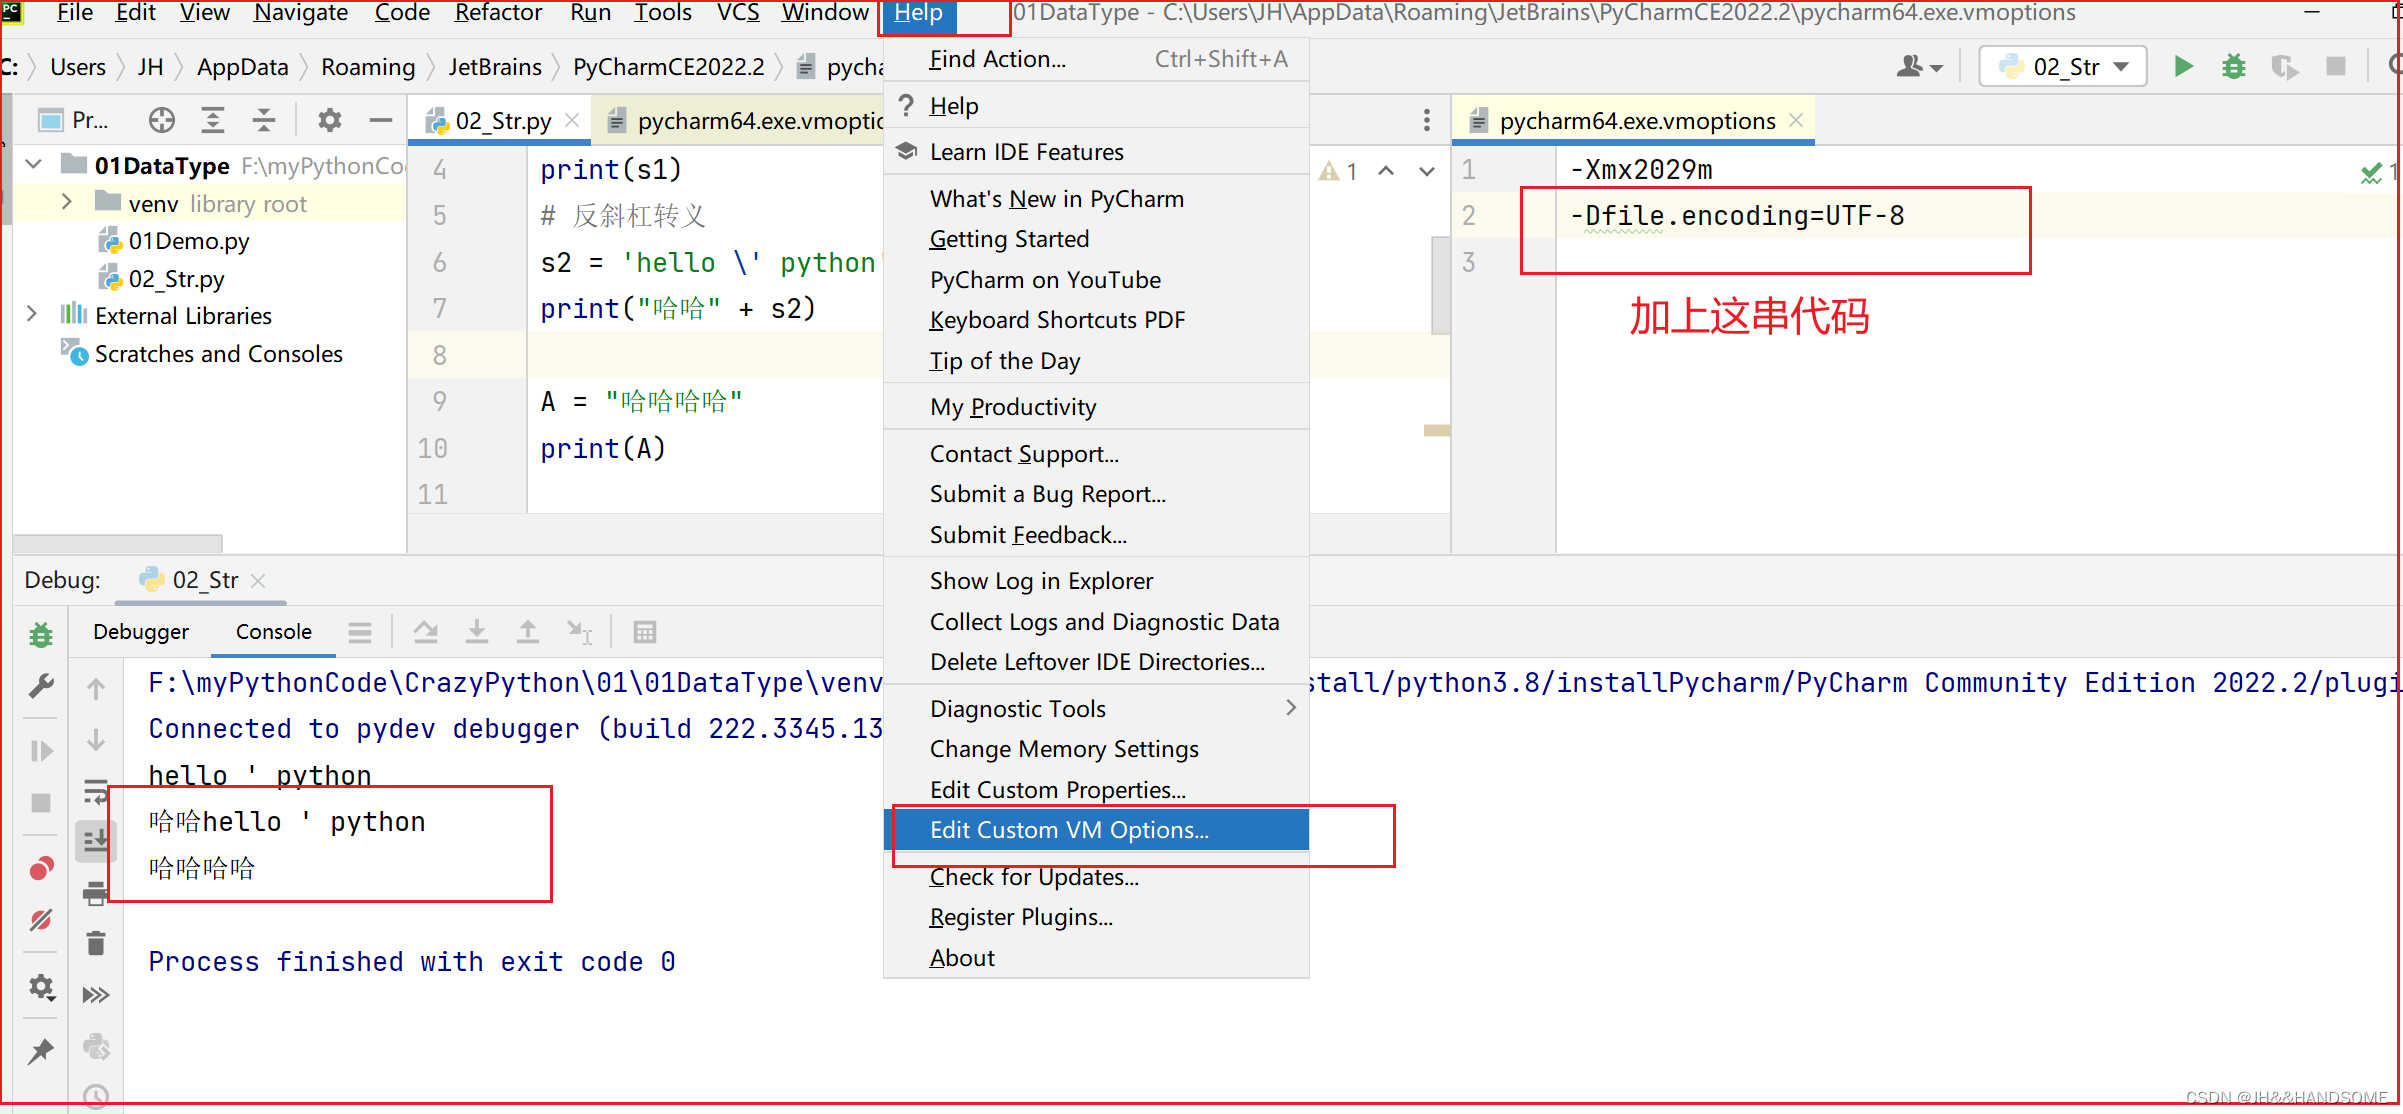
Task: Select Edit Custom VM Options menu item
Action: [x=1069, y=830]
